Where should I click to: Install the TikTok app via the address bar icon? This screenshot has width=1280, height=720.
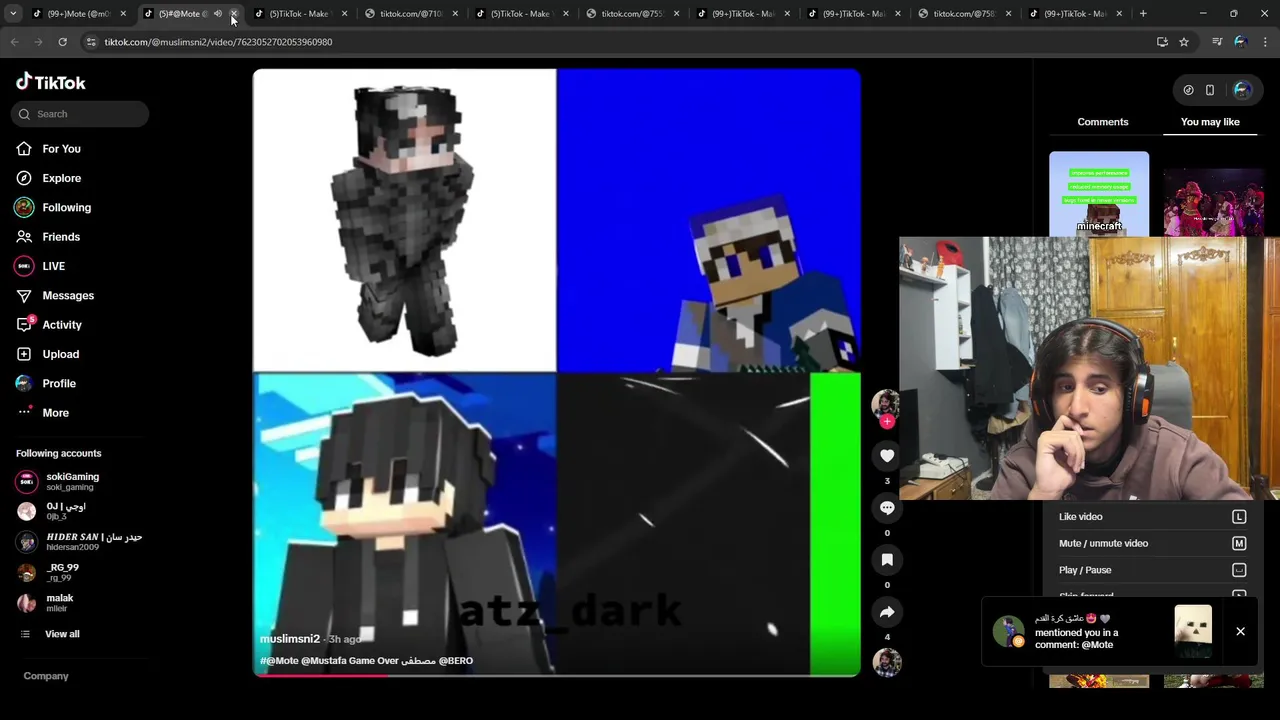tap(1162, 42)
